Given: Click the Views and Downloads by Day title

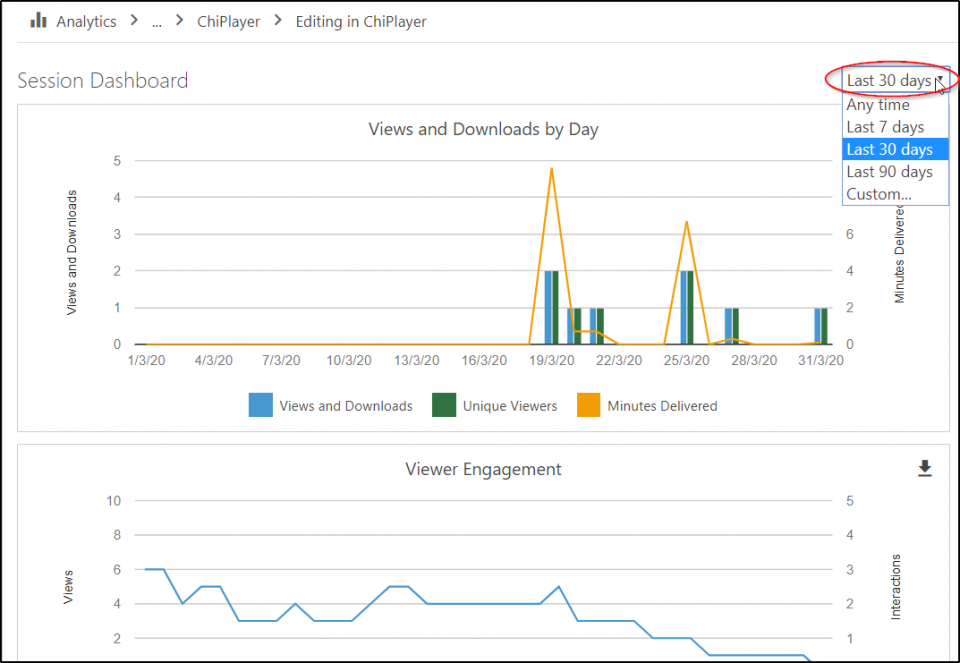Looking at the screenshot, I should coord(483,129).
